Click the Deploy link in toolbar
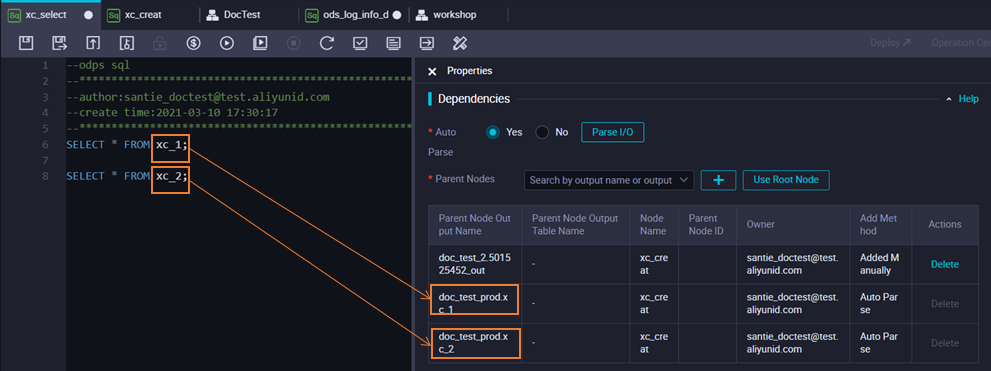This screenshot has width=991, height=371. coord(891,43)
